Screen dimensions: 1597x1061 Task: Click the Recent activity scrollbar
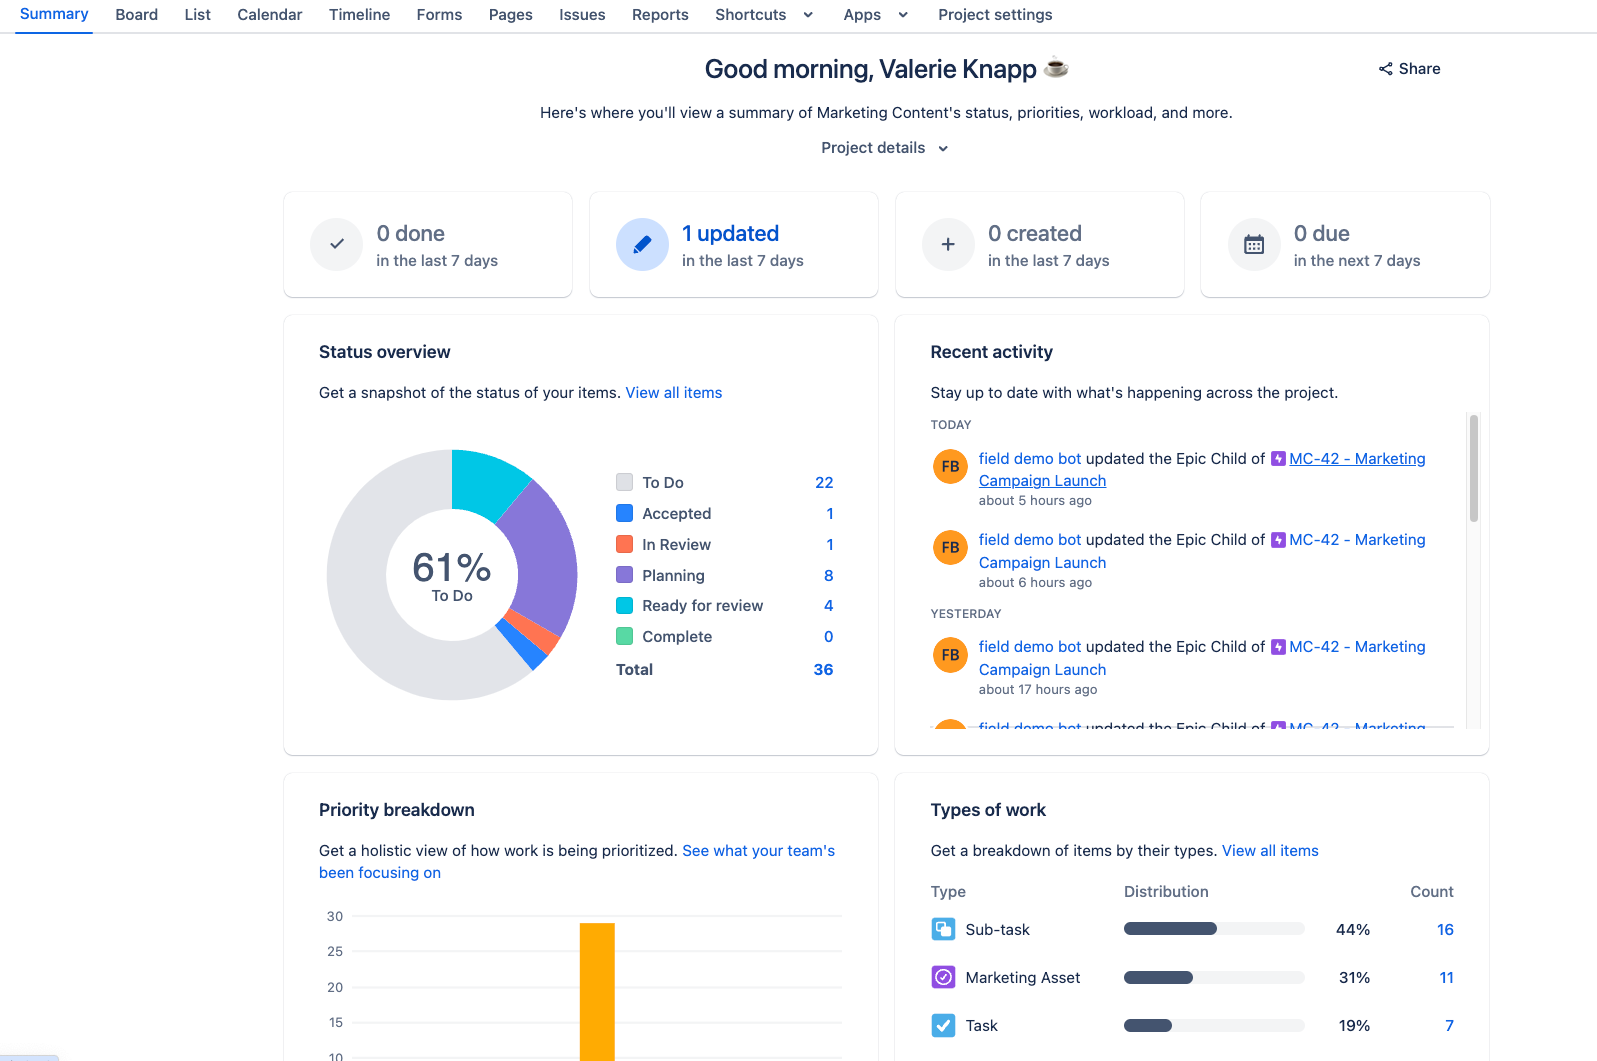(x=1473, y=468)
